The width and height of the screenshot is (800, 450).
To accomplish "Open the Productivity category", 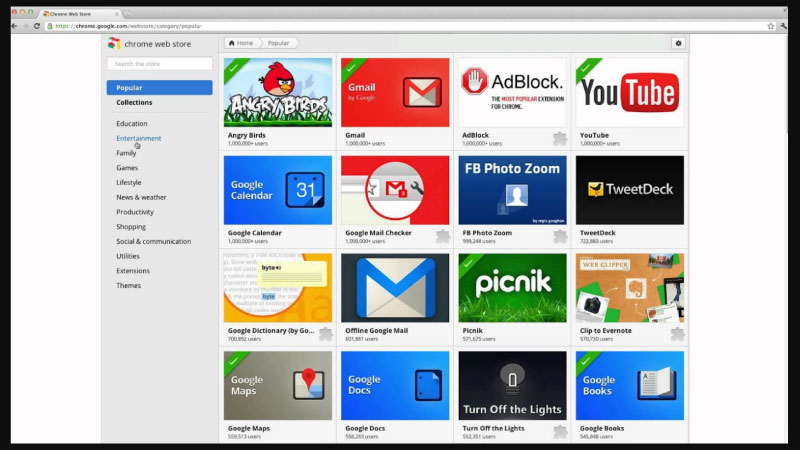I will click(135, 212).
